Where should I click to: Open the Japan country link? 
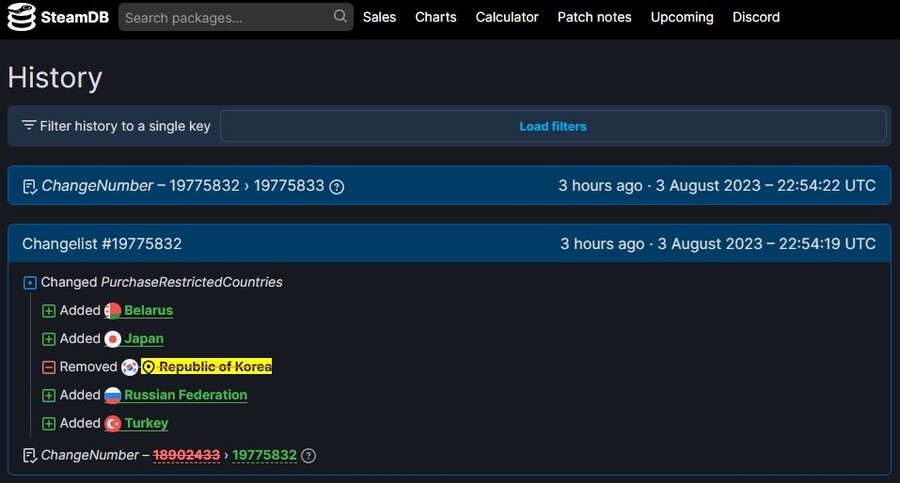(144, 339)
